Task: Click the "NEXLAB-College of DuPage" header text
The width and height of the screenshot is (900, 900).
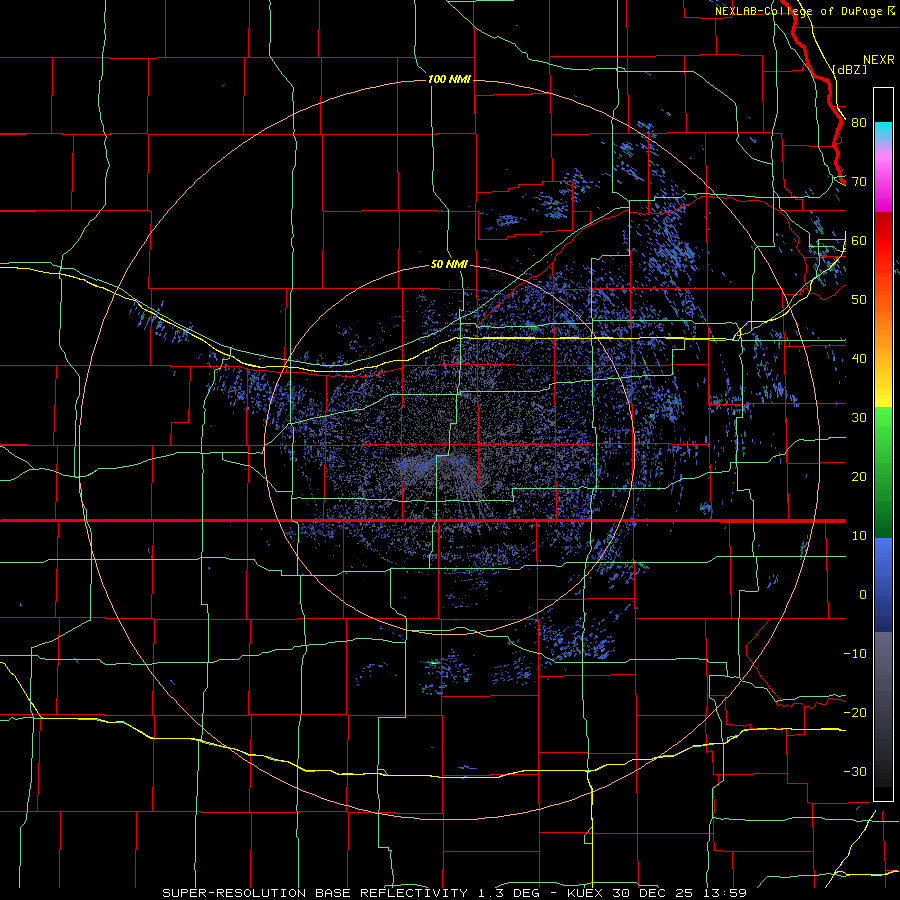Action: [x=798, y=11]
